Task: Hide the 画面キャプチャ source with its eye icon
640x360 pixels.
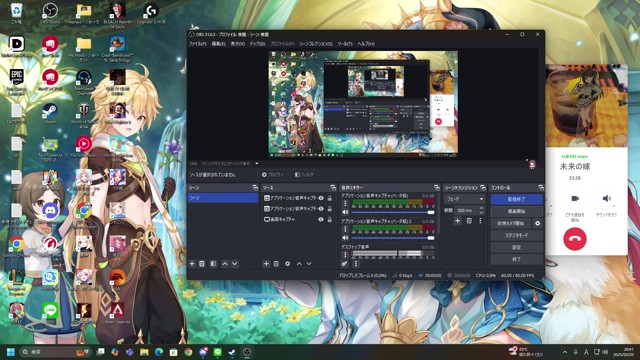Action: [321, 219]
